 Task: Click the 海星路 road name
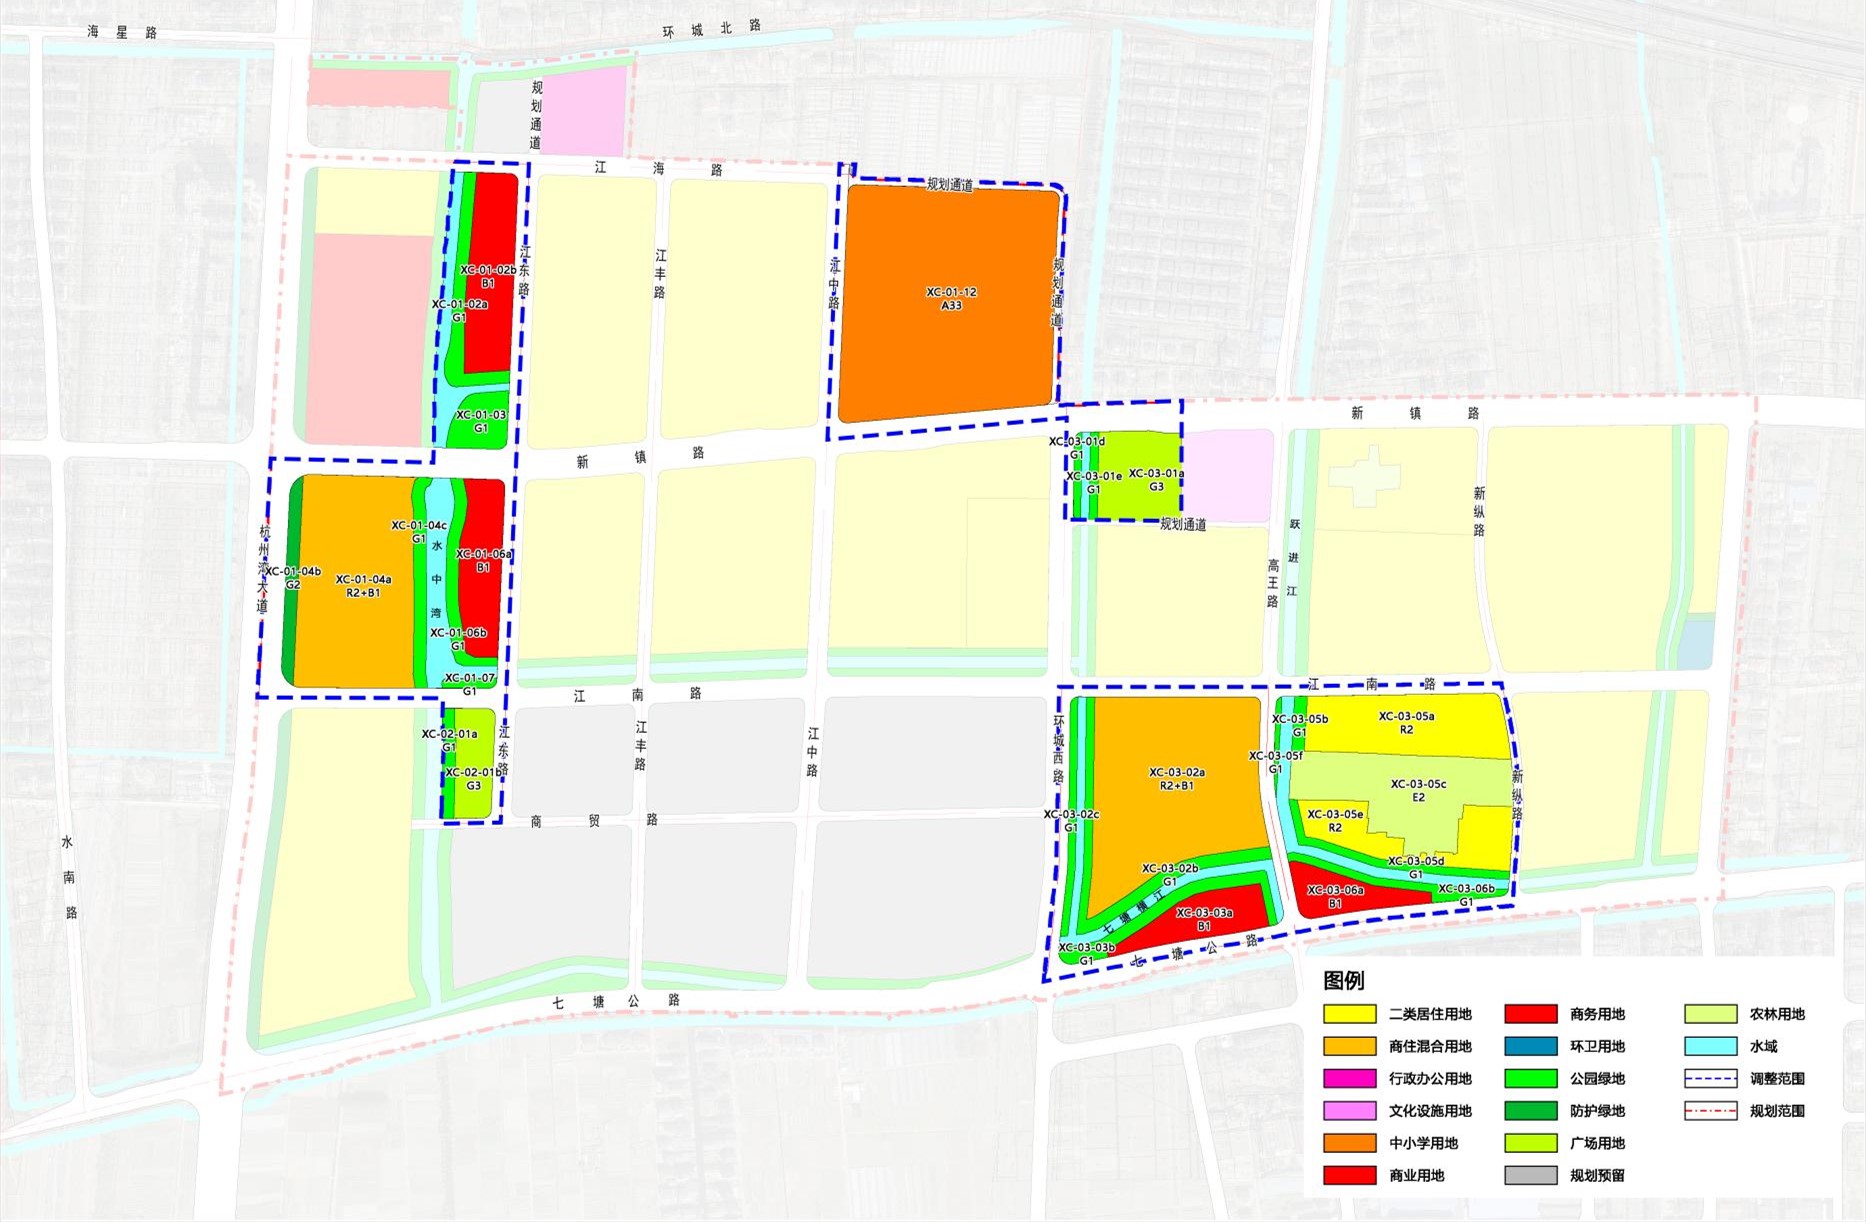pos(122,32)
